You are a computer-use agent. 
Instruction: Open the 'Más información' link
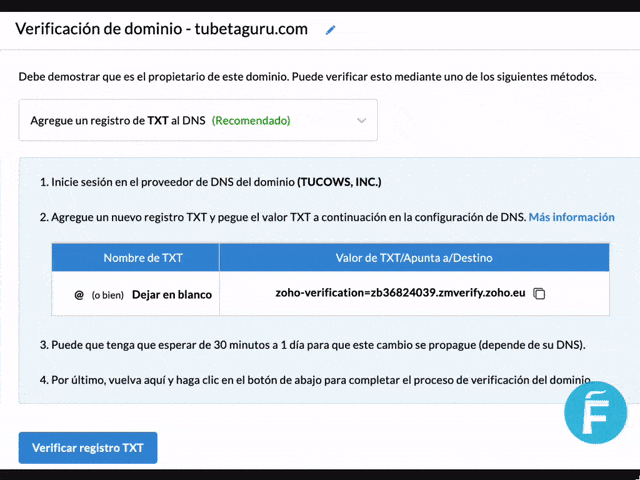(571, 217)
